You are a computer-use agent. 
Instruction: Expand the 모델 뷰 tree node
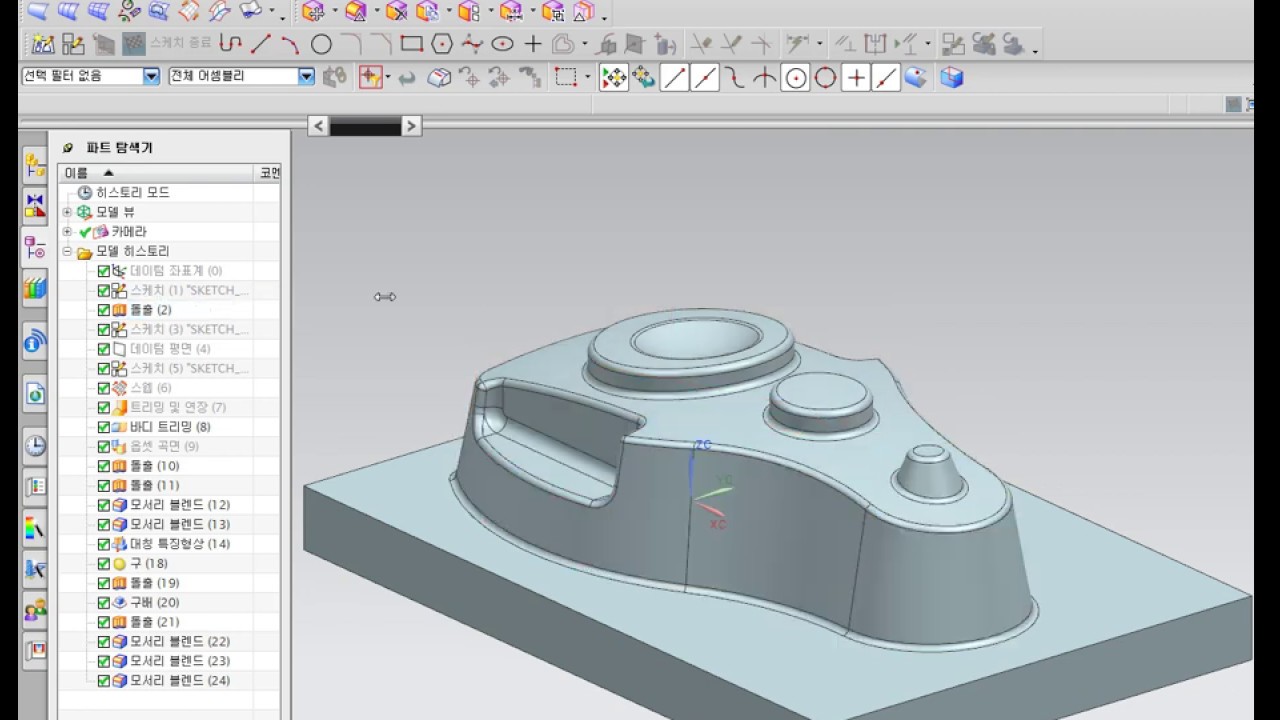[67, 212]
